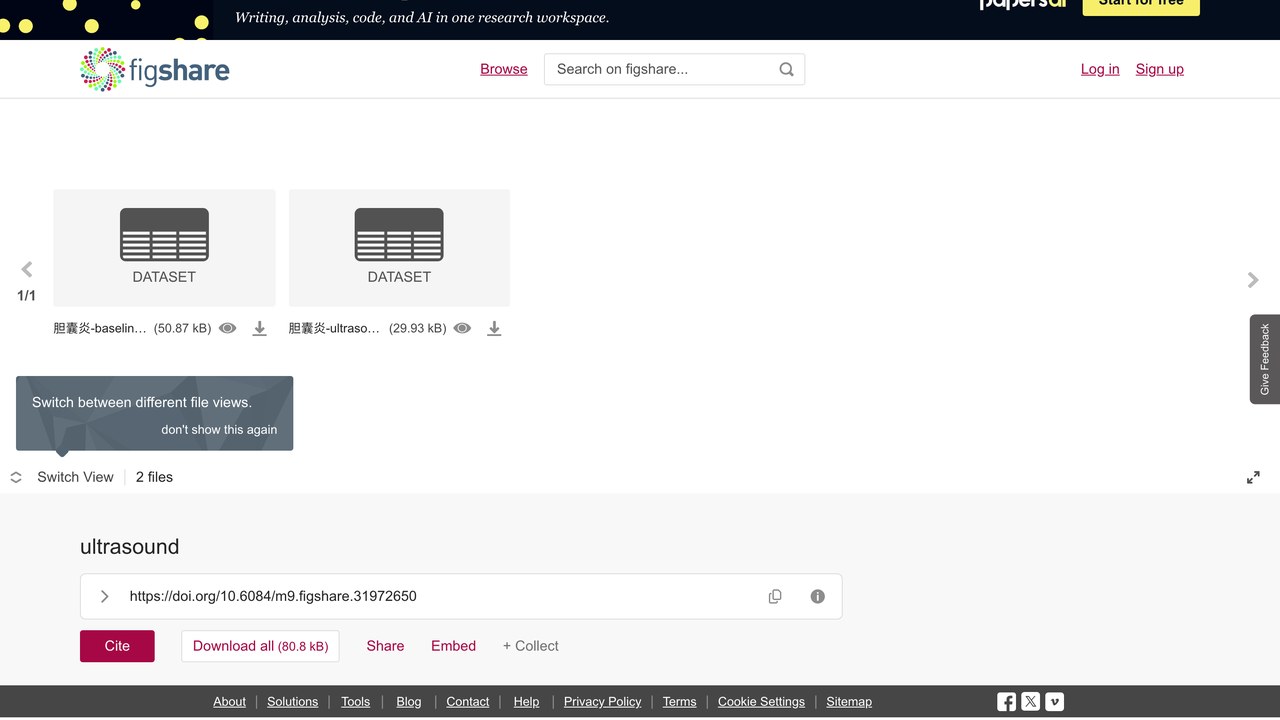Download the 胆囊炎-ultrasound dataset file
Viewport: 1280px width, 720px height.
click(494, 328)
